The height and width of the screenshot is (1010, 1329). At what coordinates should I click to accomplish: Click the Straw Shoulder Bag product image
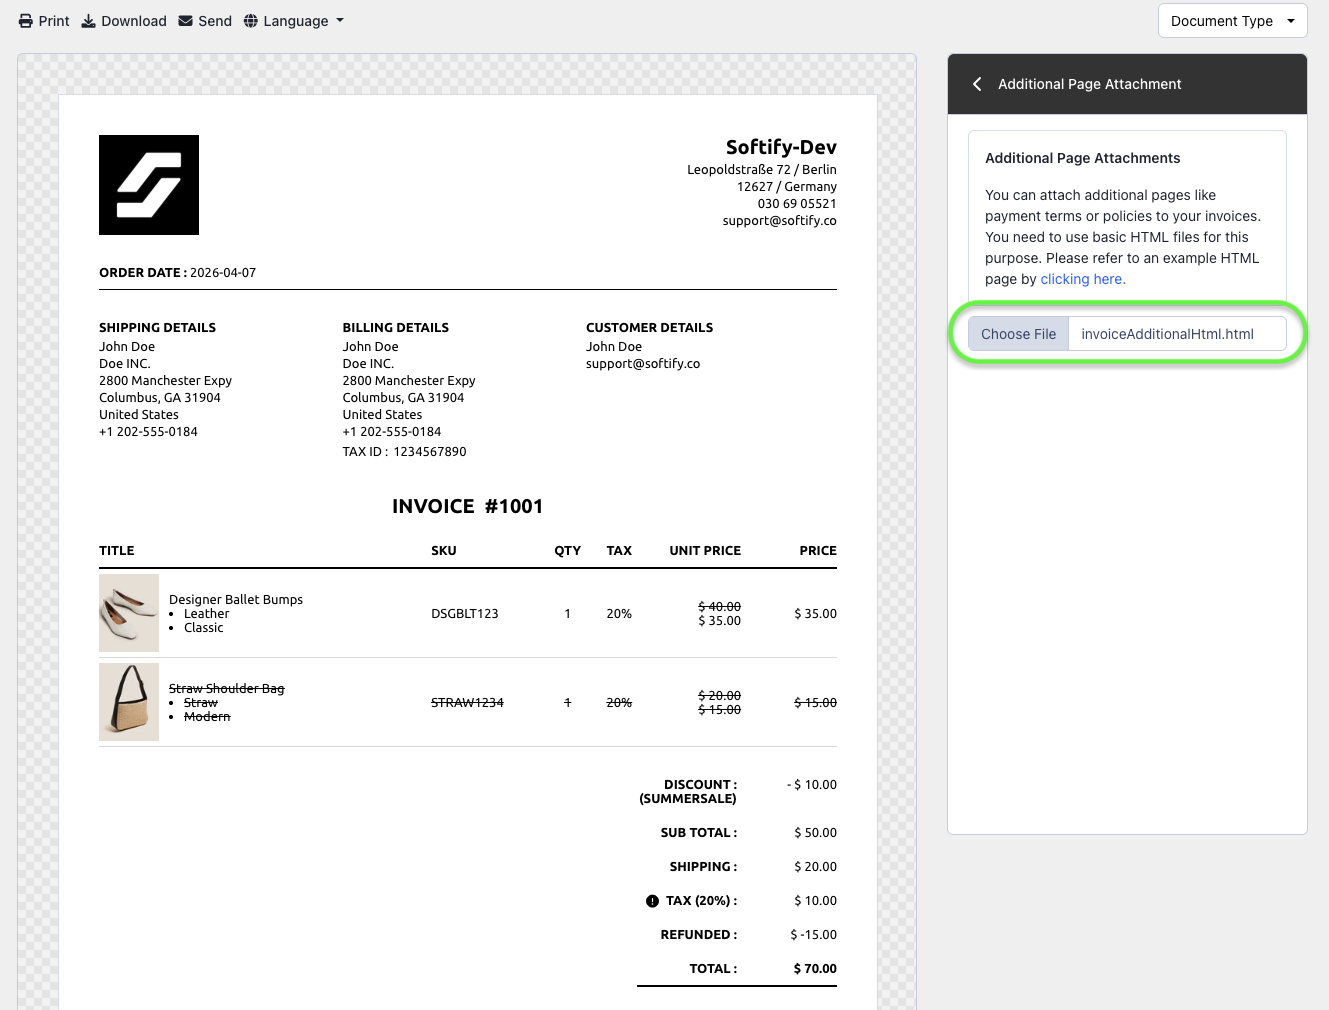click(x=129, y=702)
